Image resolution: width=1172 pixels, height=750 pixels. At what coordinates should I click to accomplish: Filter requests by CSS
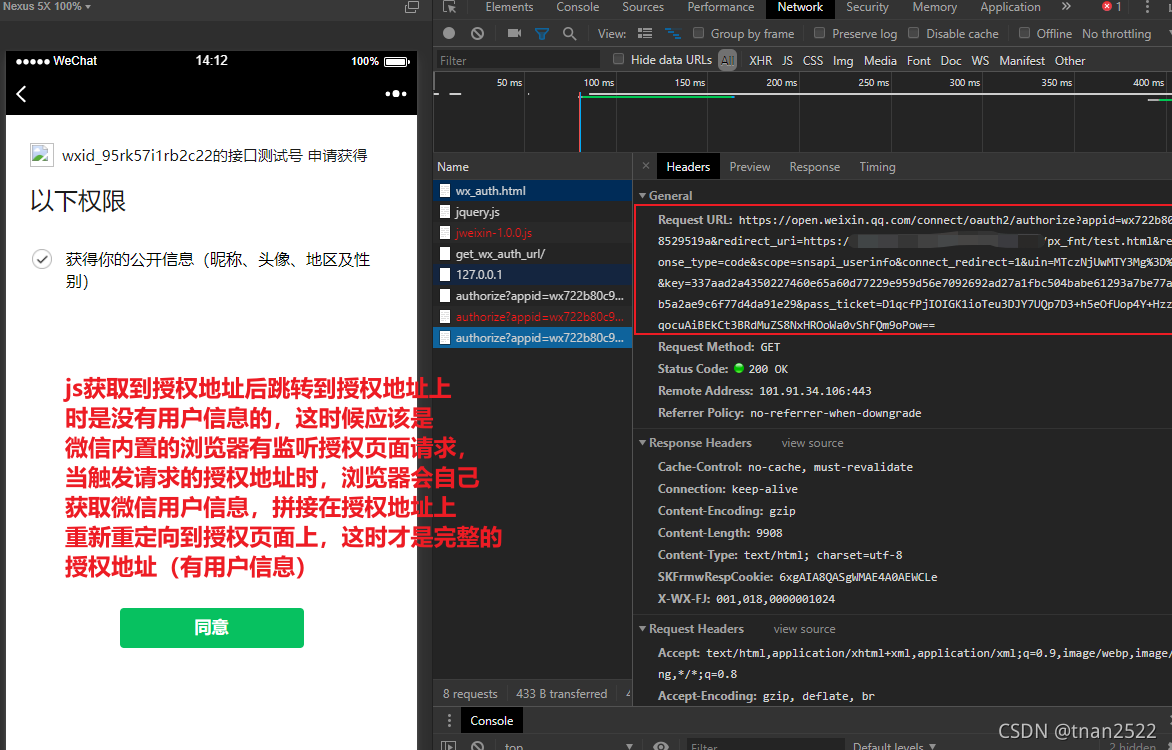pos(812,61)
